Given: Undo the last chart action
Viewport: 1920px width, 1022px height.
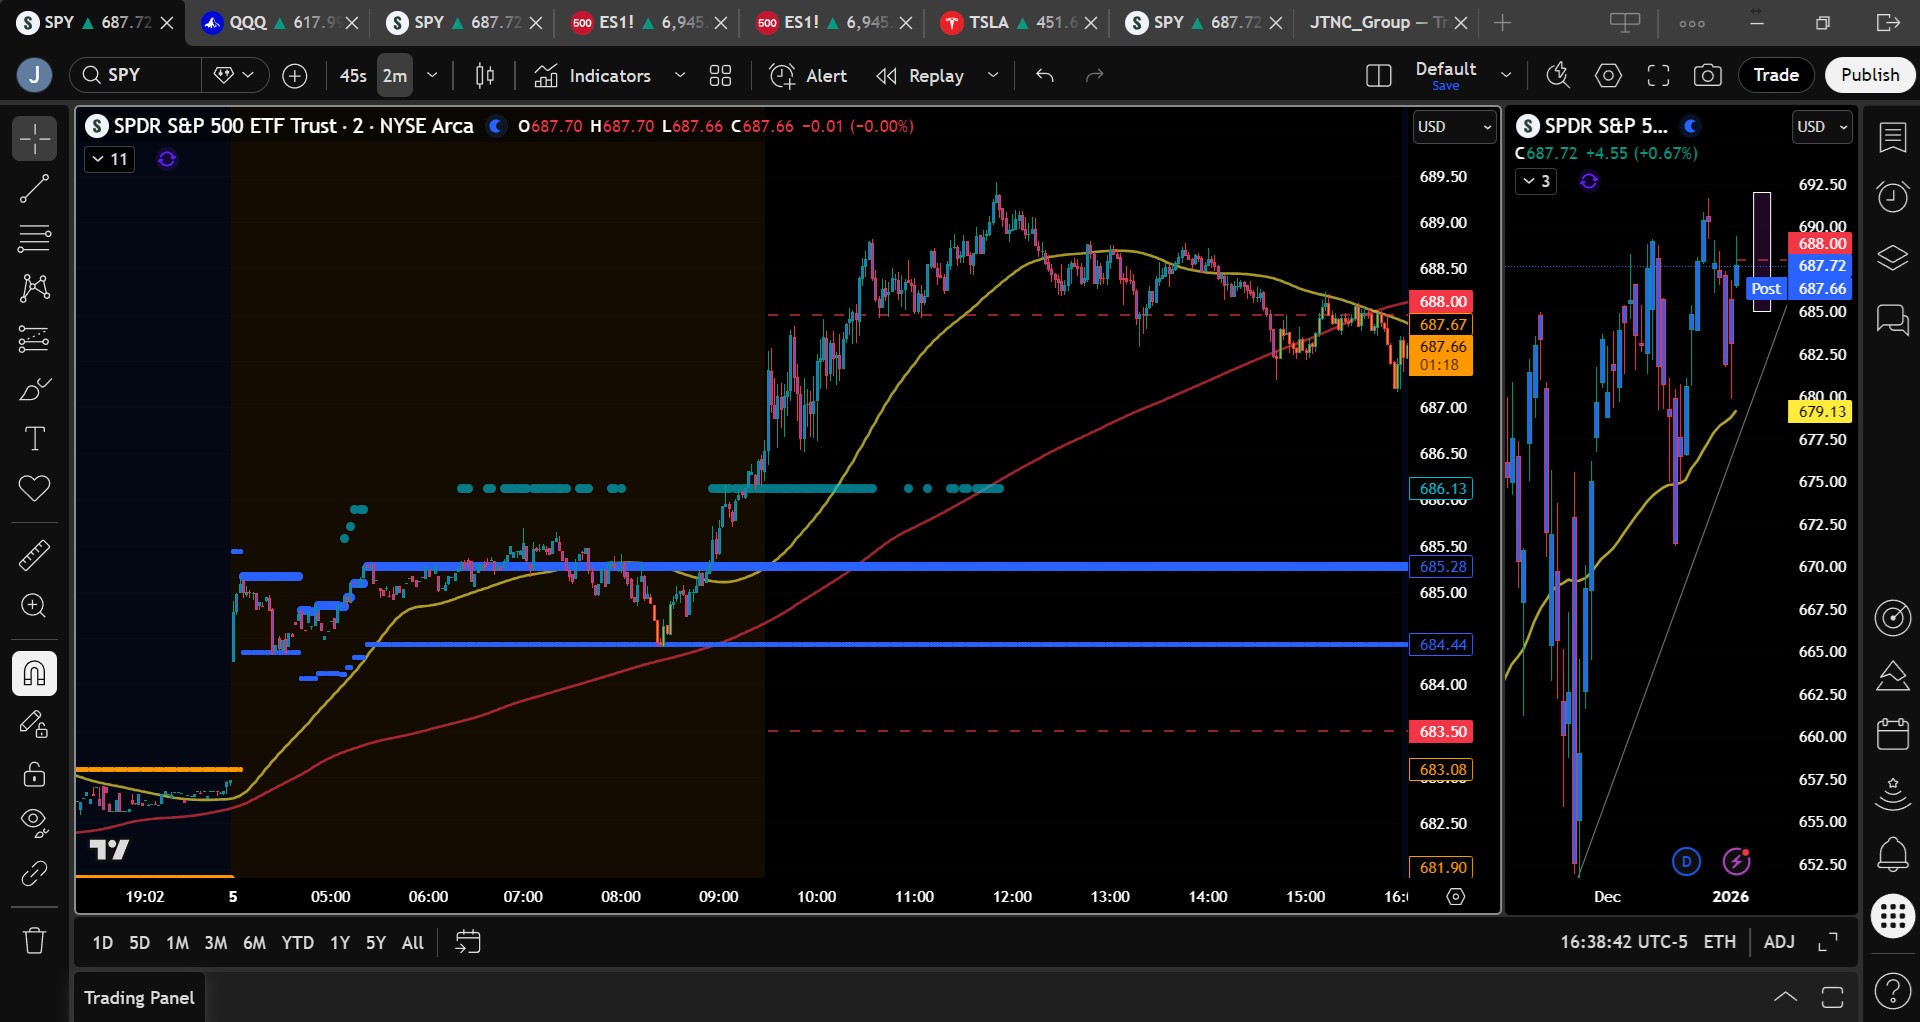Looking at the screenshot, I should tap(1045, 75).
